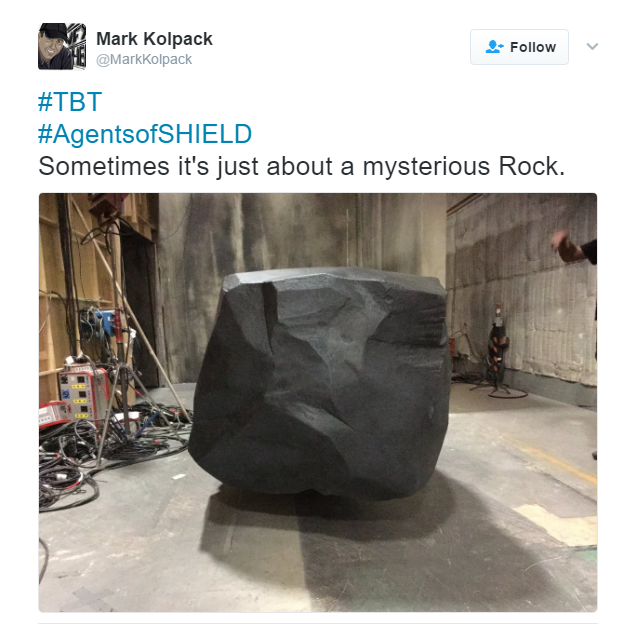Click the hand visible at photo edge
The width and height of the screenshot is (620, 624).
click(568, 245)
